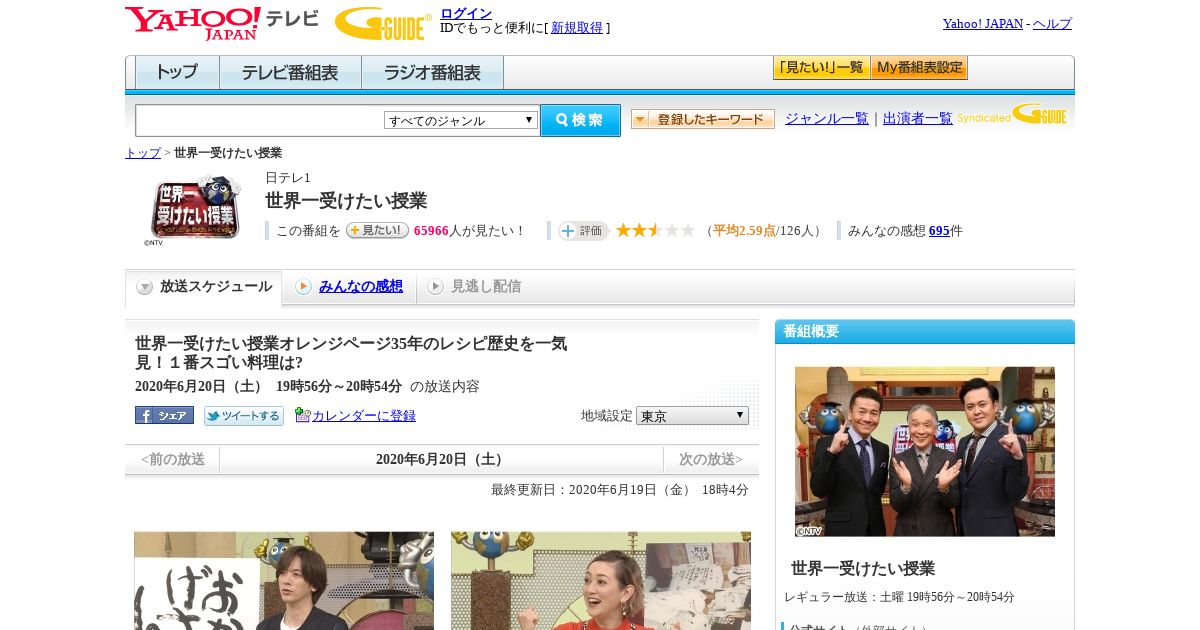Go to <前の放送 previous broadcast
The height and width of the screenshot is (630, 1200).
(173, 460)
